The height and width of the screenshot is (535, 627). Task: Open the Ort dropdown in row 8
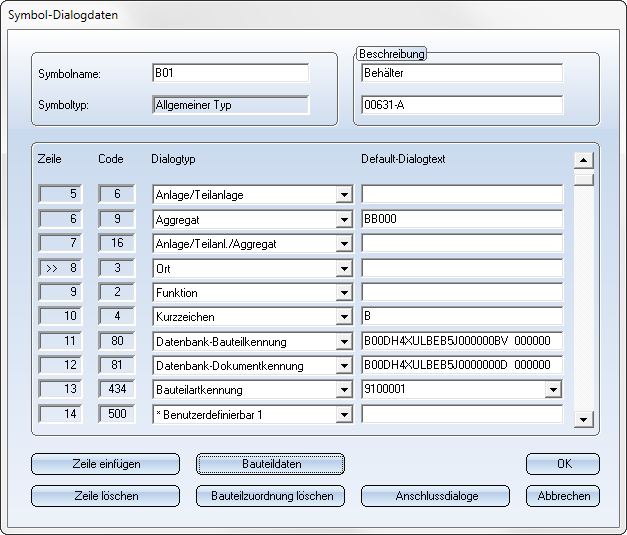pos(344,269)
